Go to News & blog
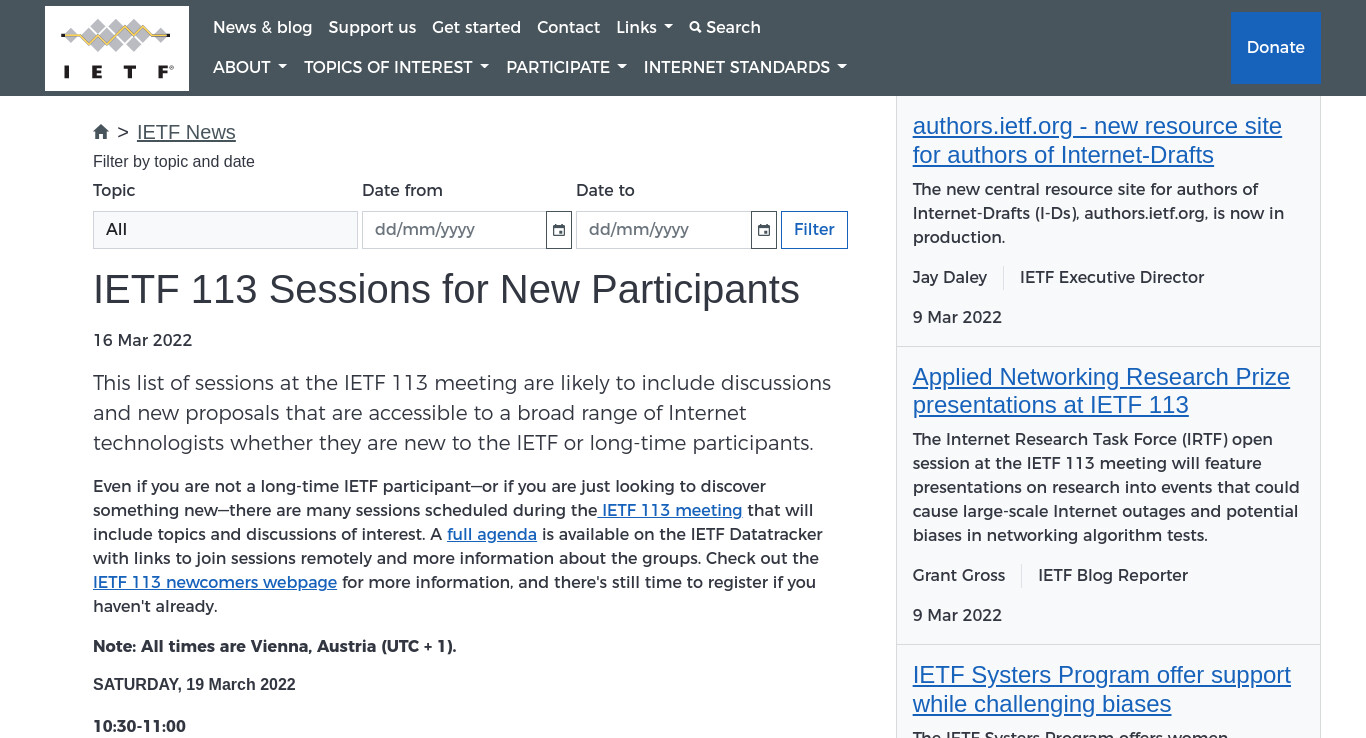This screenshot has width=1366, height=738. (x=262, y=27)
